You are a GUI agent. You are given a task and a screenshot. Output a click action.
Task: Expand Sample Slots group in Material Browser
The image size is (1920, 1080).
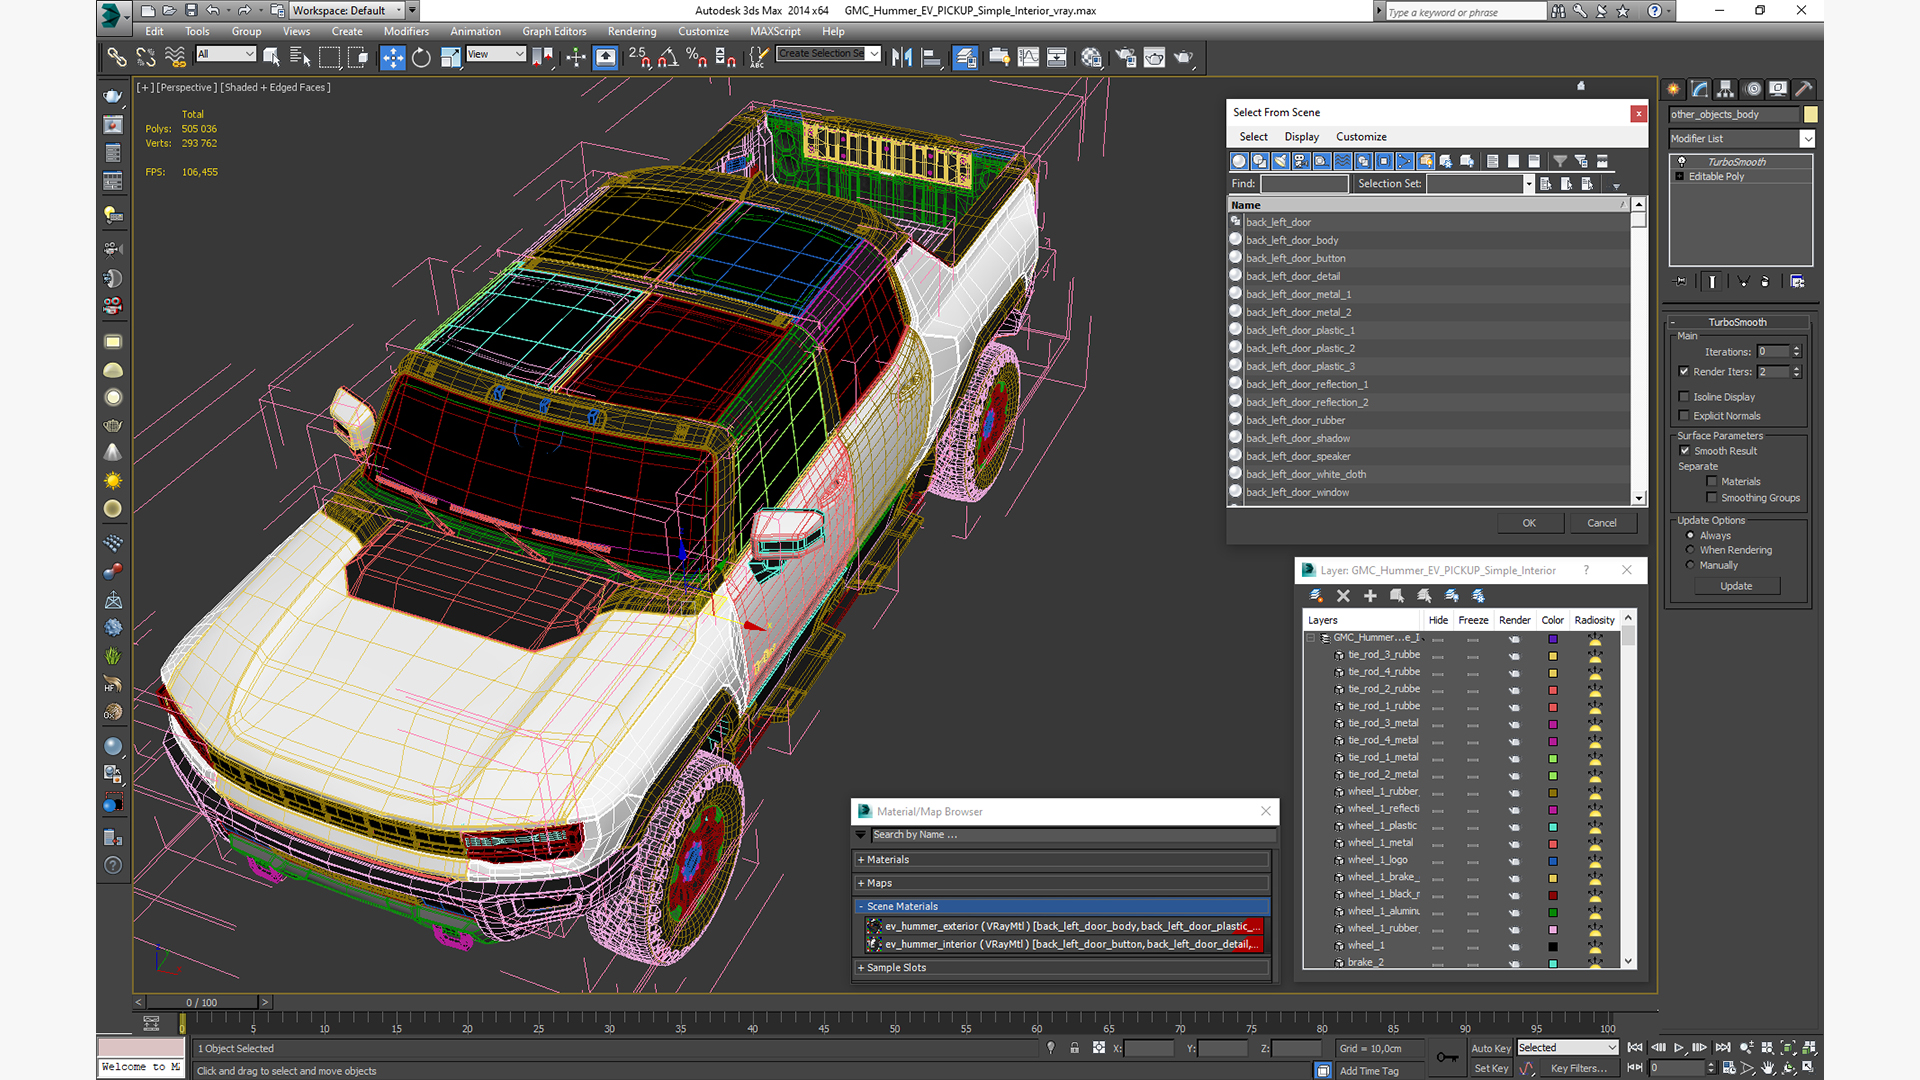[x=1063, y=968]
